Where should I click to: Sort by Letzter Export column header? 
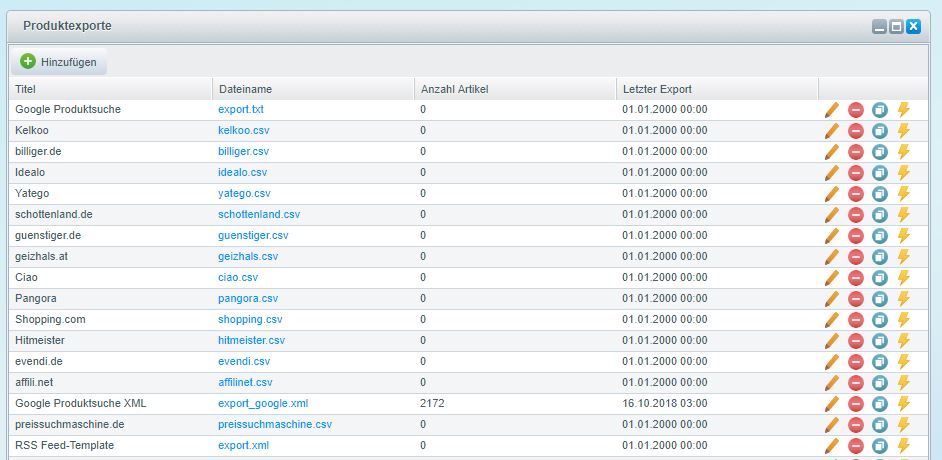click(x=717, y=89)
